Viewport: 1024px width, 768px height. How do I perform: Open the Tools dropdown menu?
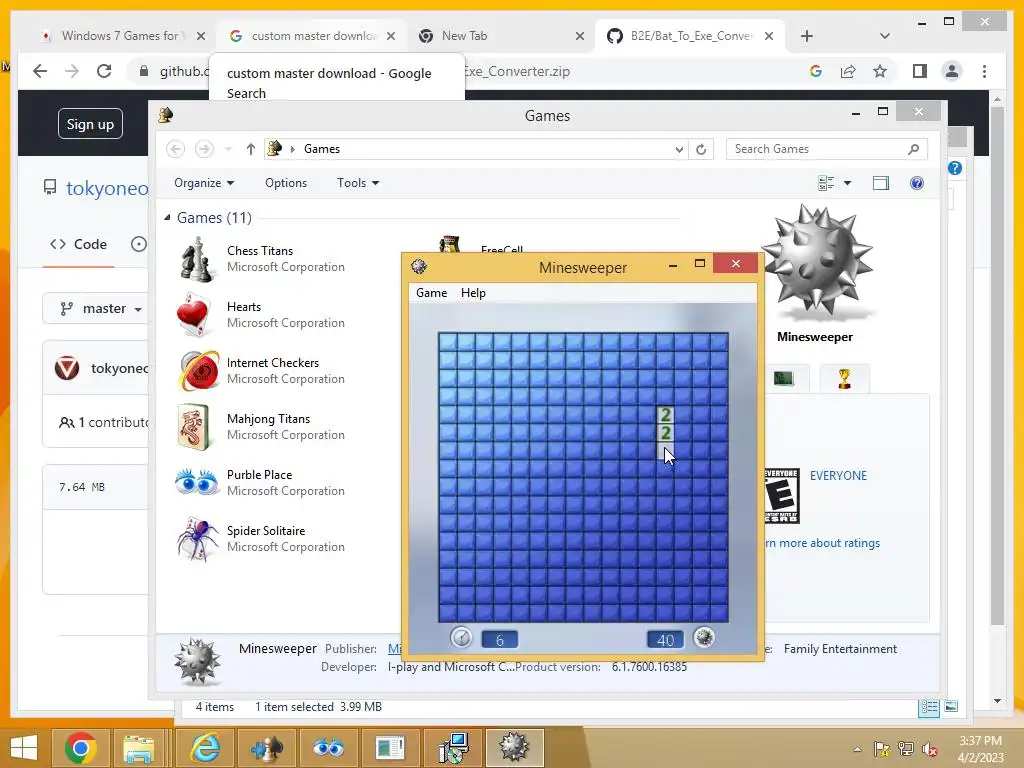358,183
